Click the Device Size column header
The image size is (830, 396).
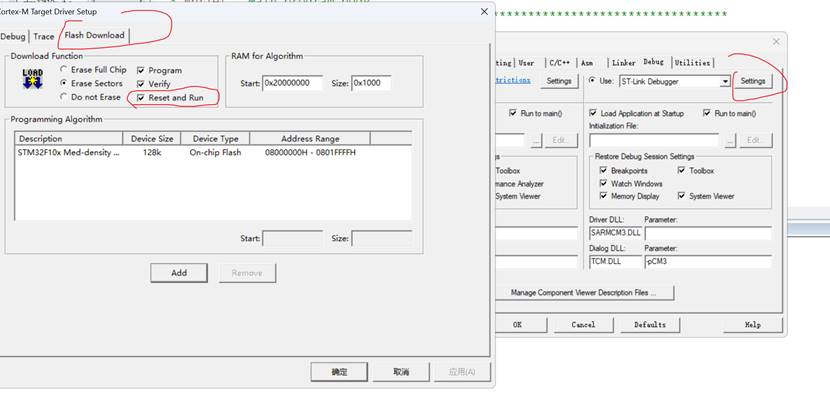(x=152, y=139)
